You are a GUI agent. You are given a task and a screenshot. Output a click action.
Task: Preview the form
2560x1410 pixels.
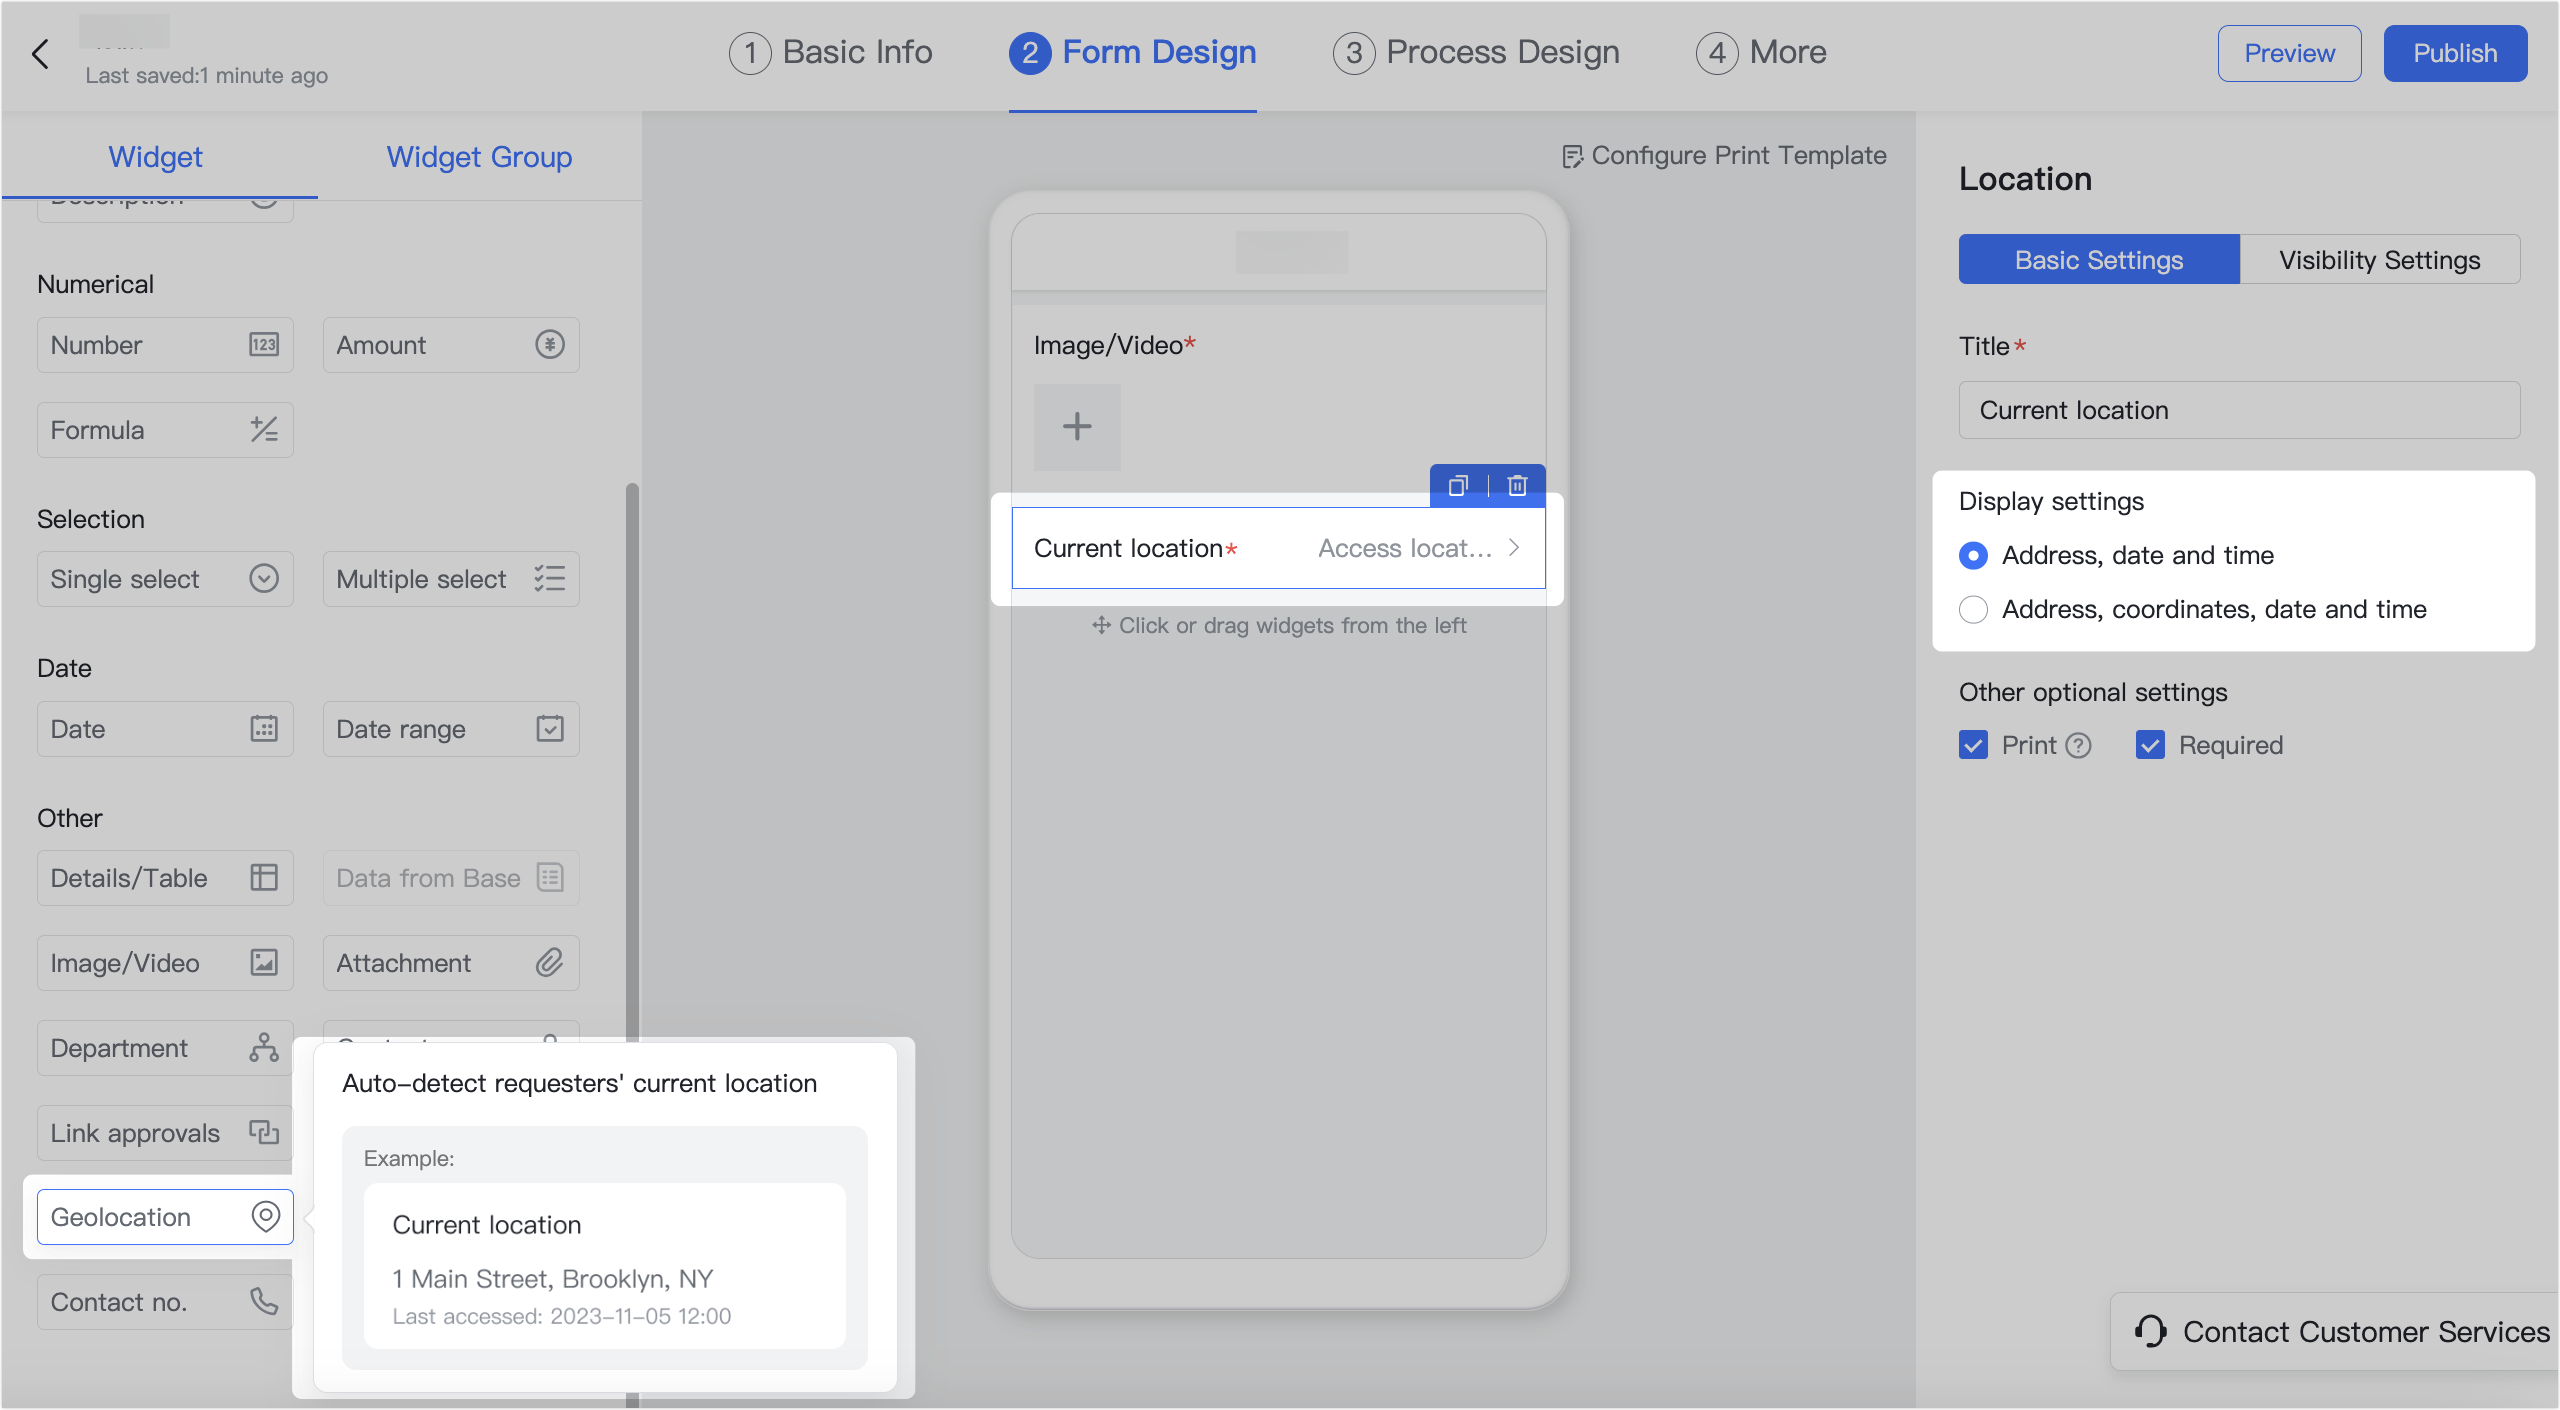coord(2289,53)
